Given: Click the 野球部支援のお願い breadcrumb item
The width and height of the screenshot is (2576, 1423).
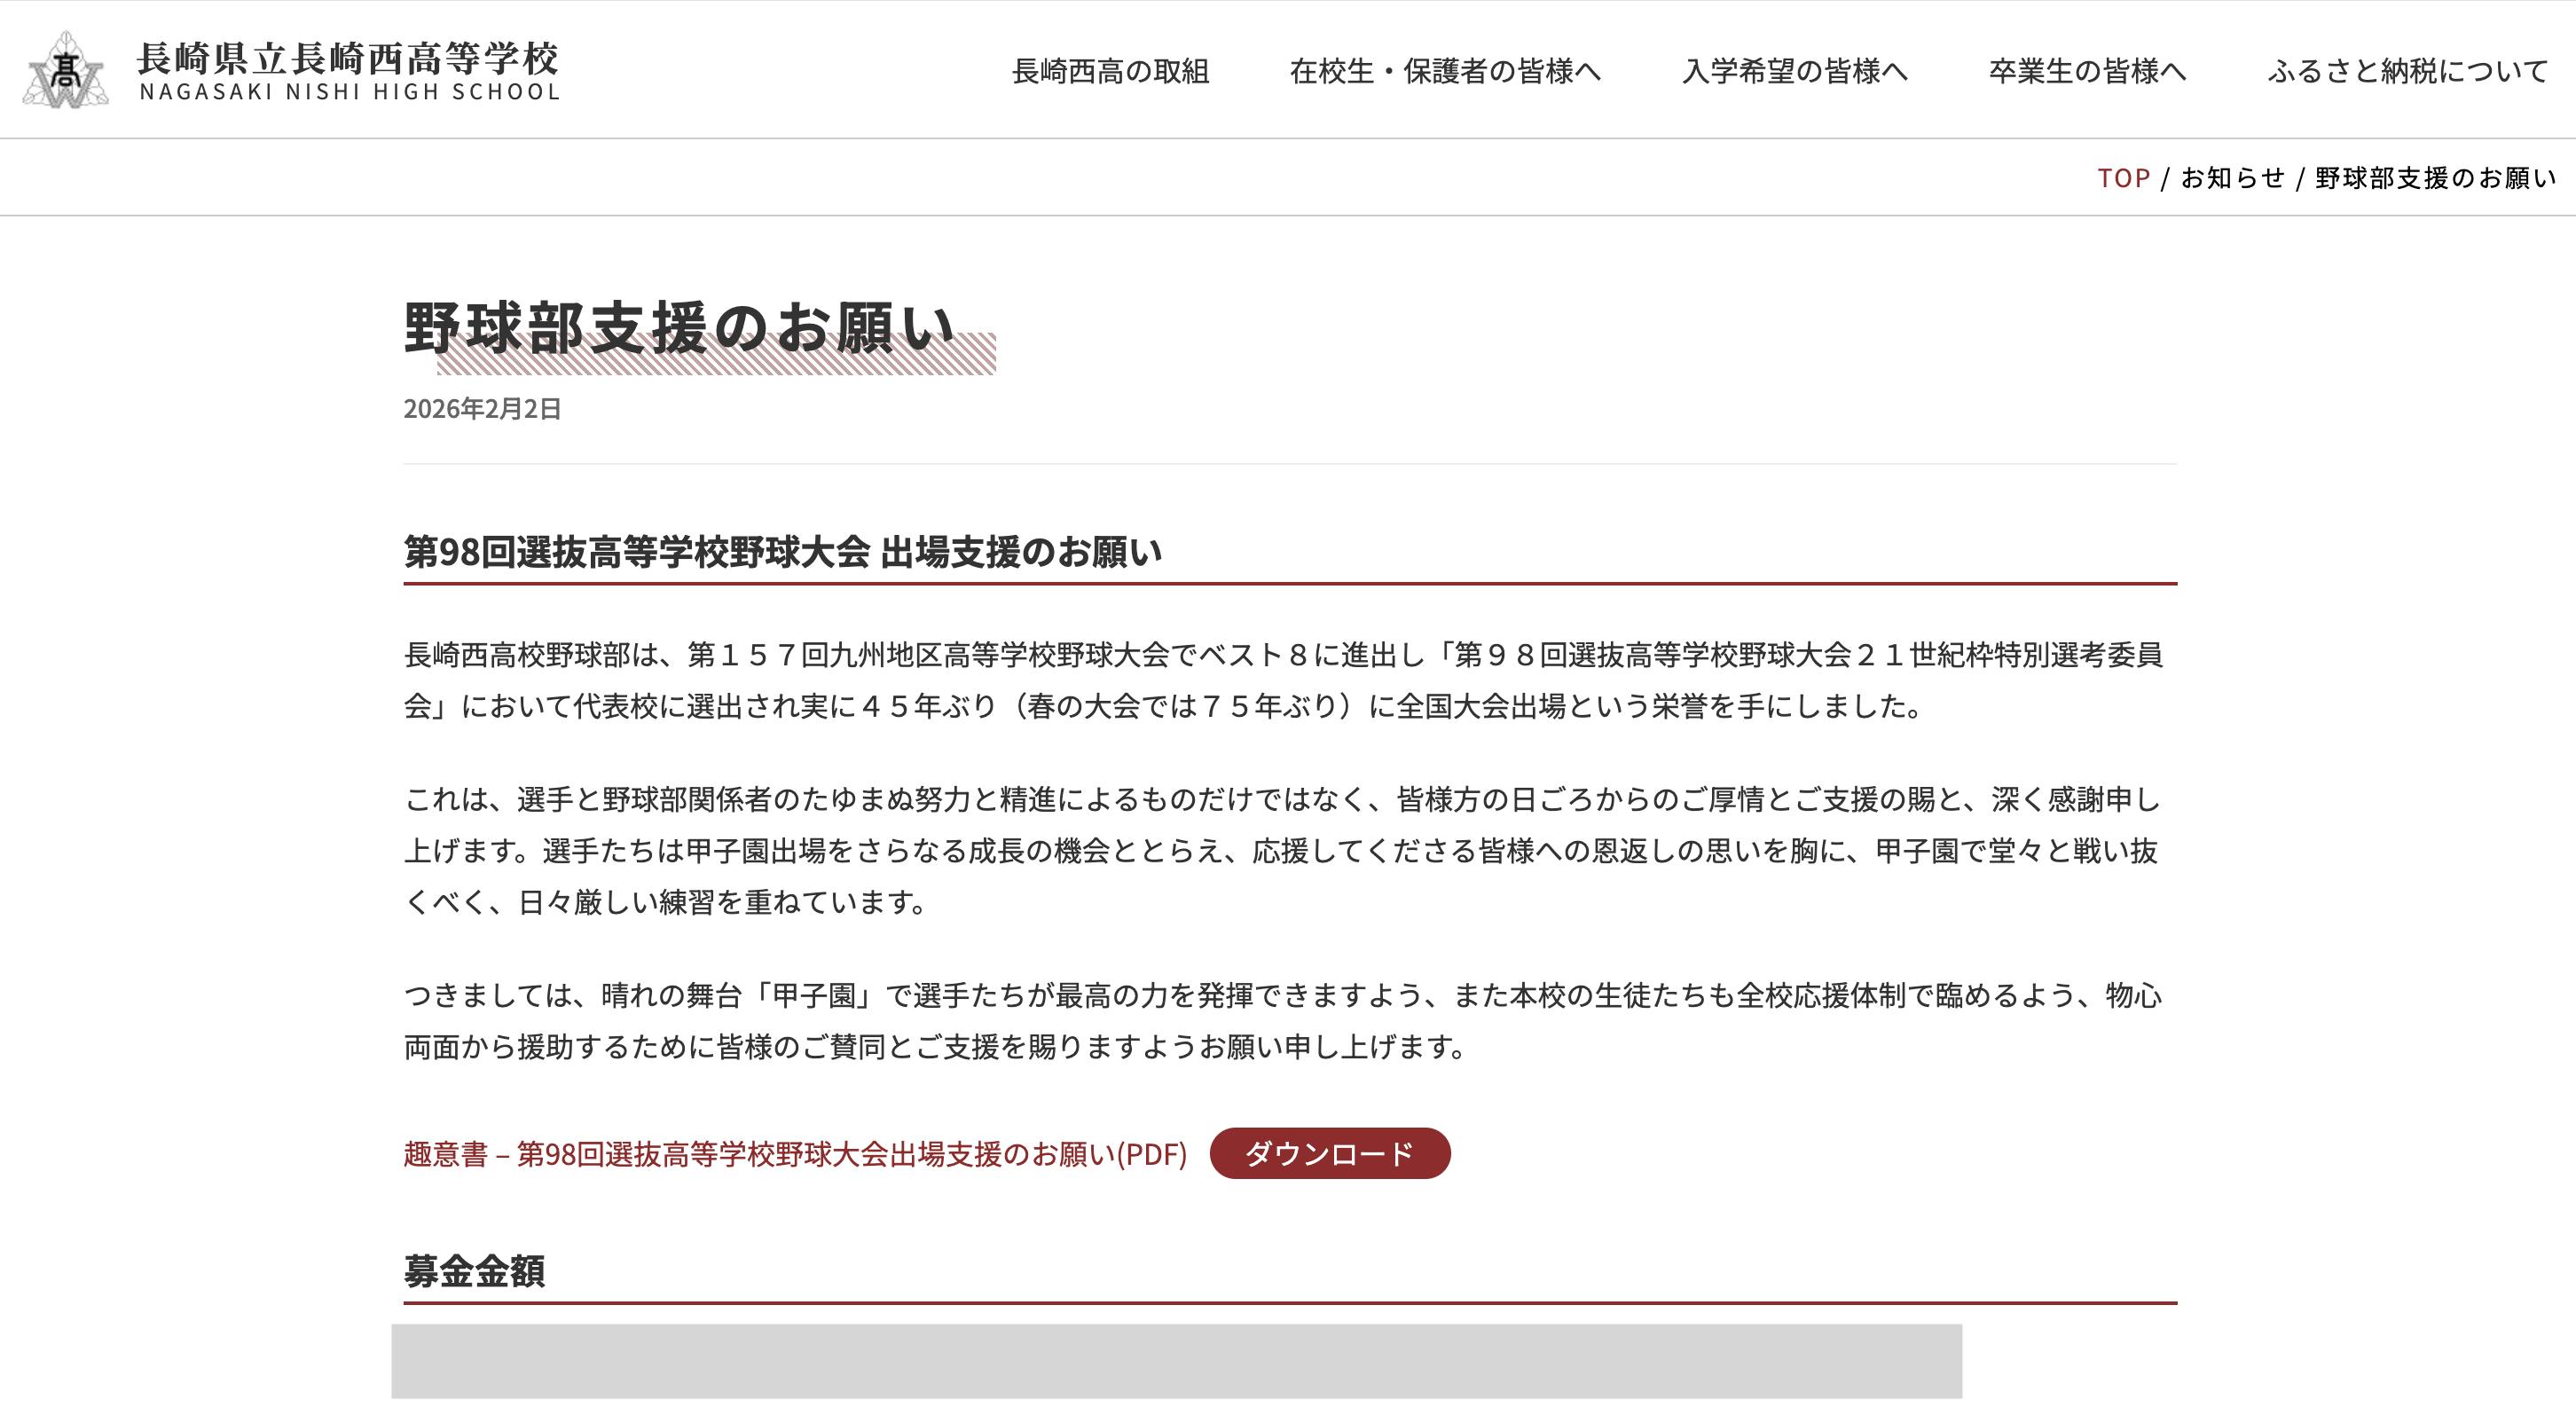Looking at the screenshot, I should pyautogui.click(x=2435, y=178).
